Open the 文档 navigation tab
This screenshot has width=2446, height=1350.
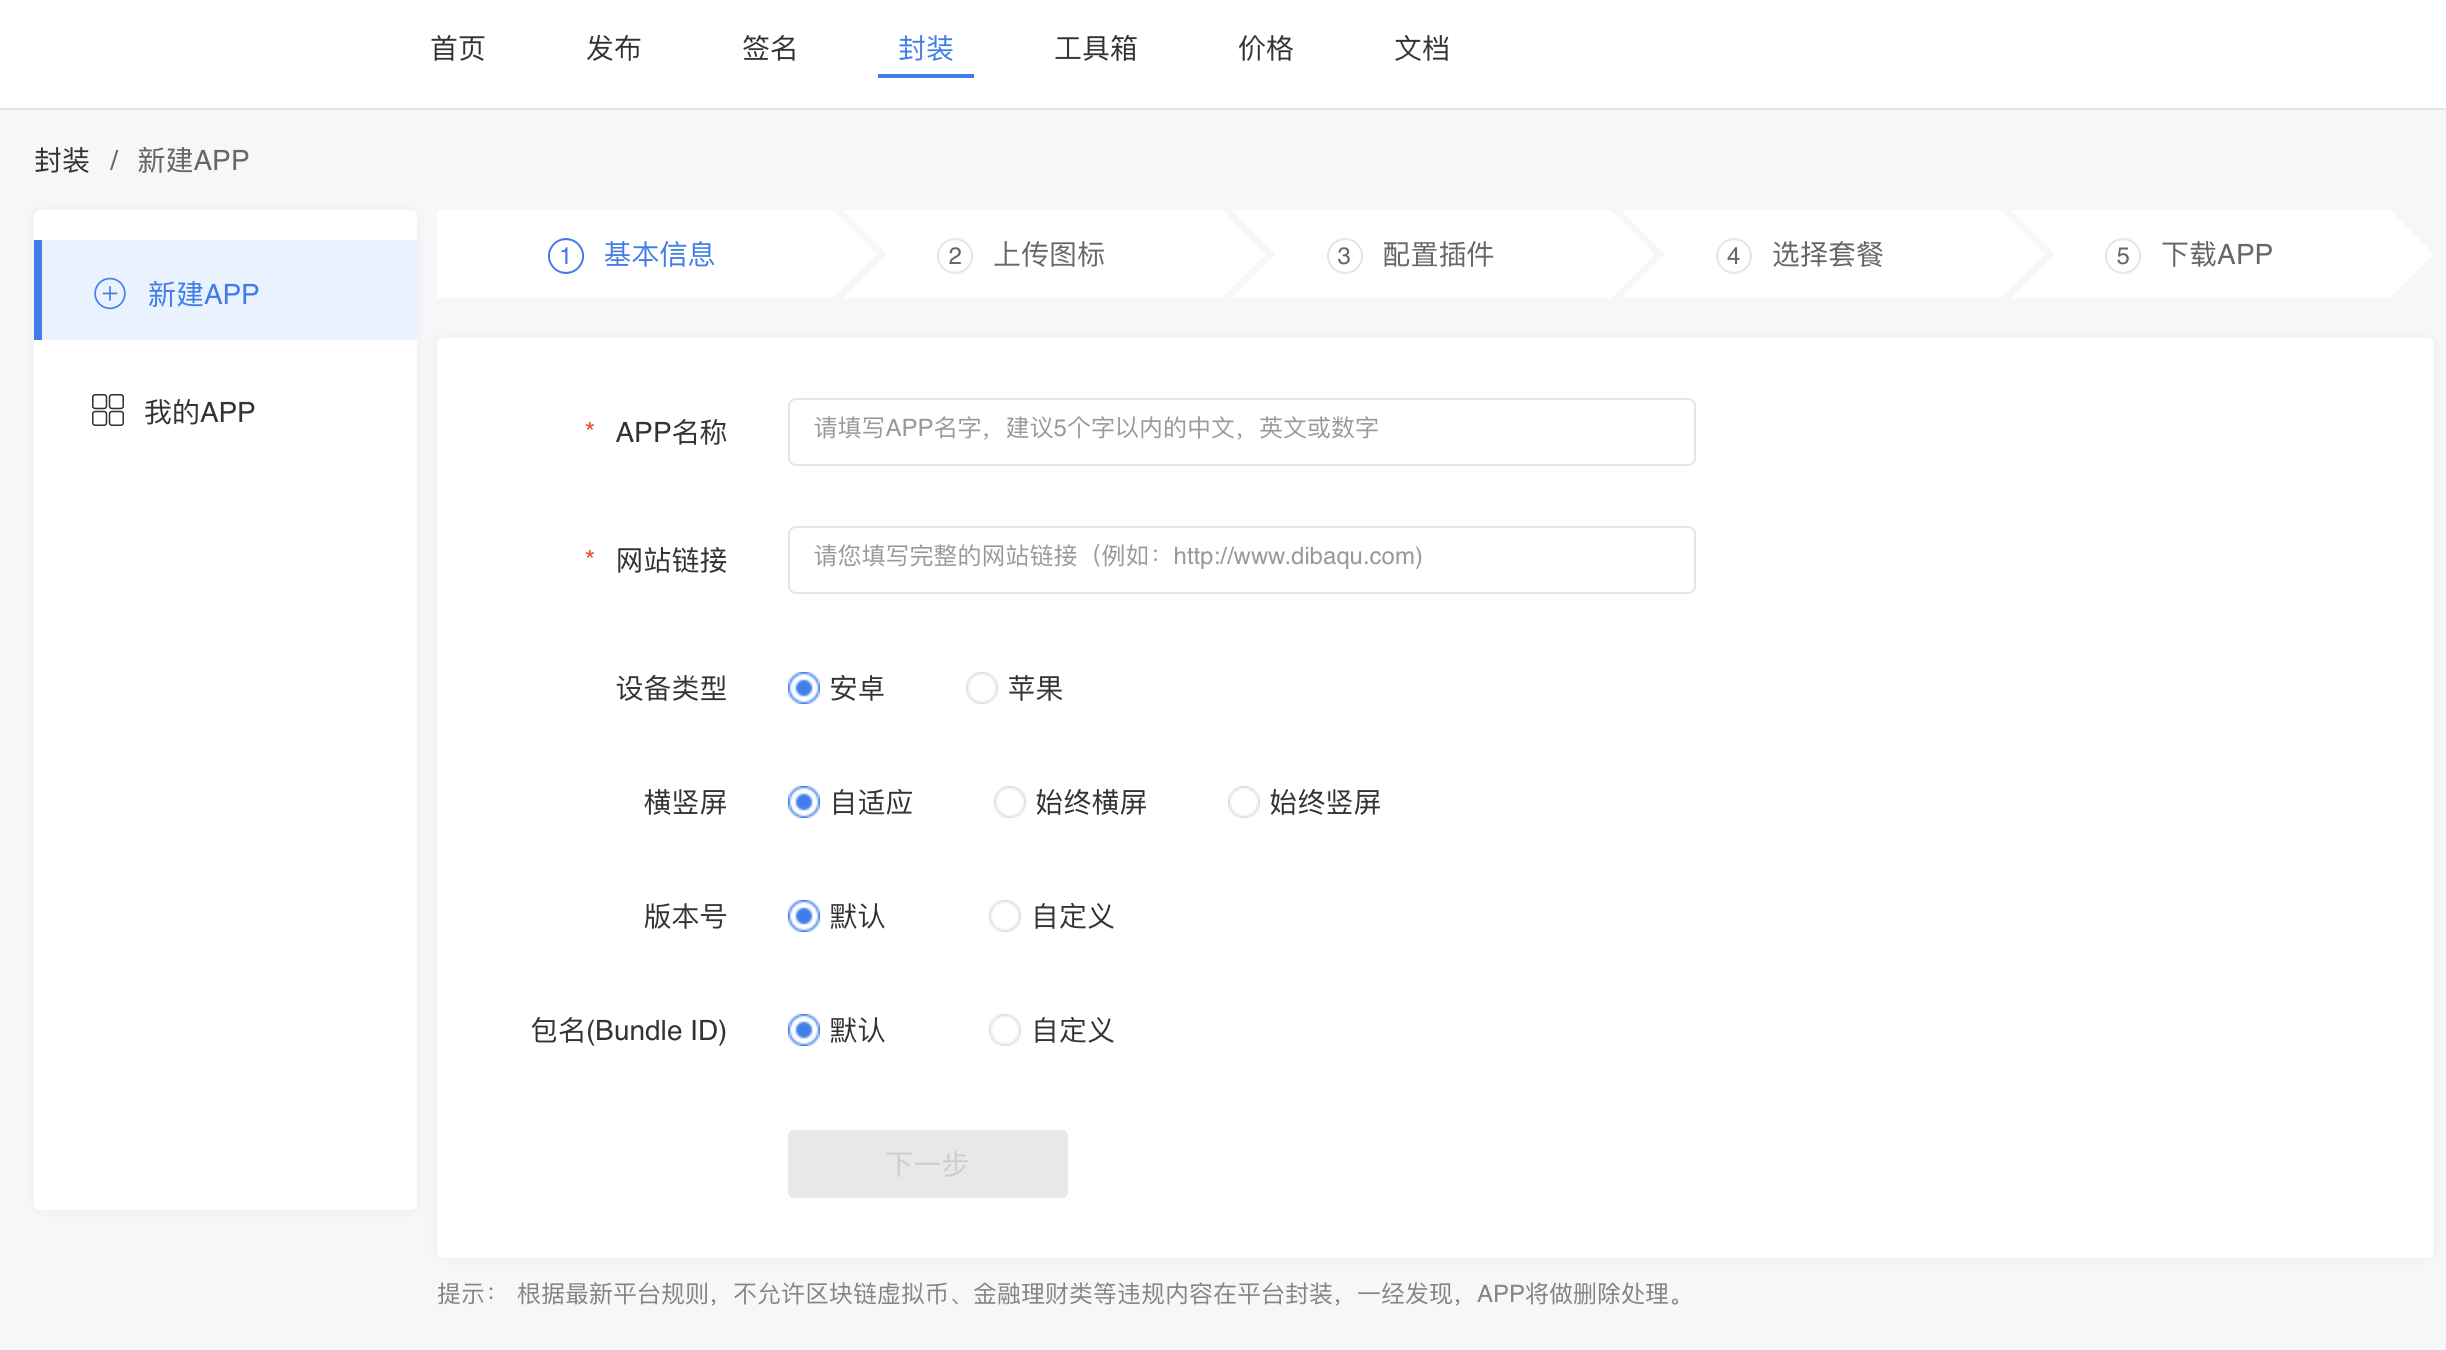pyautogui.click(x=1421, y=48)
